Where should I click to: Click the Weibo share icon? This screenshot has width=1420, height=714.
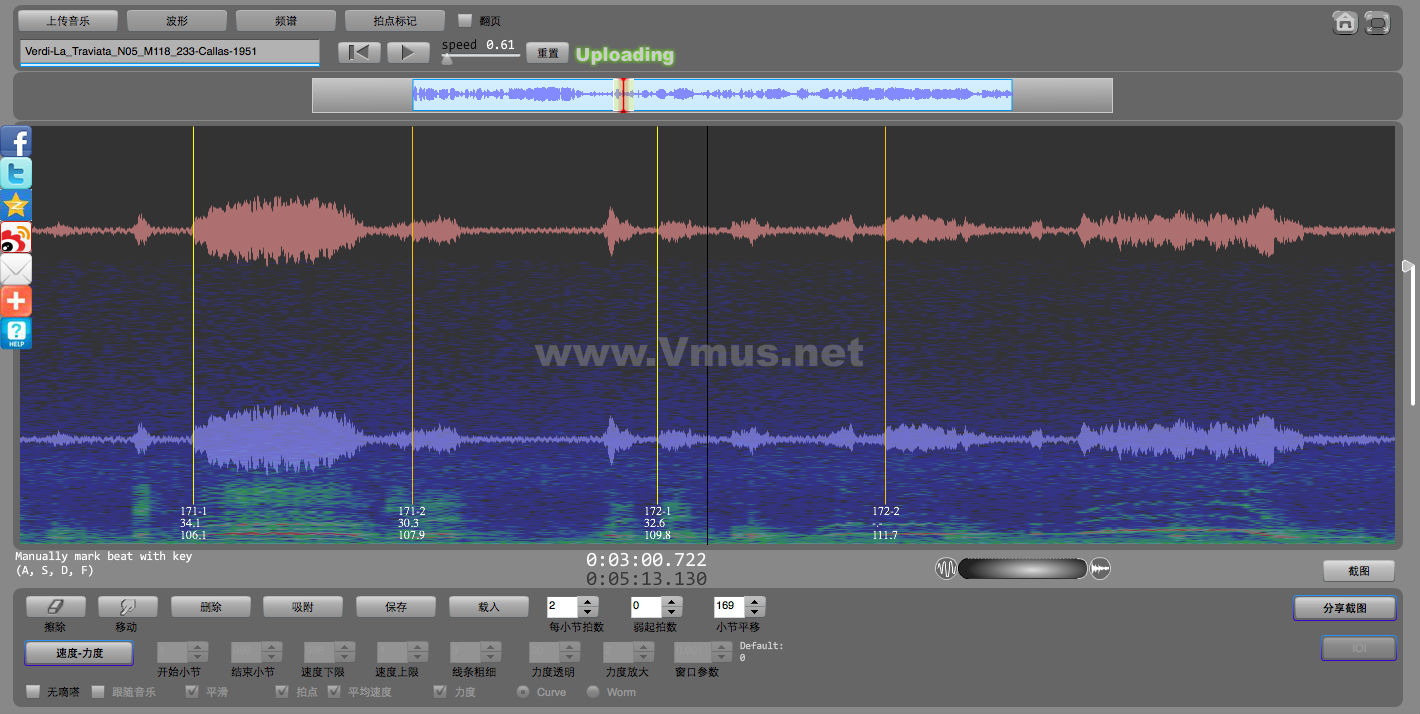[x=16, y=237]
